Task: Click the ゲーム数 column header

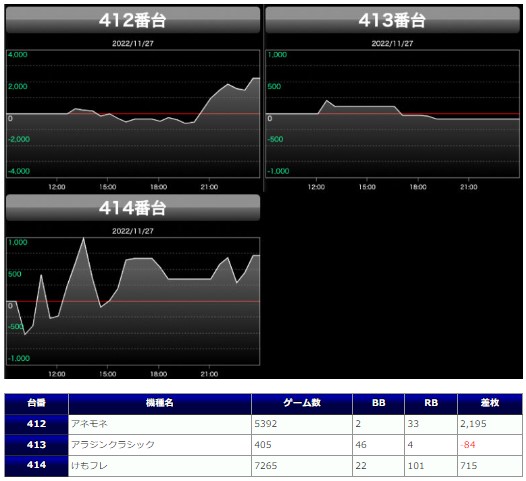Action: (x=302, y=404)
